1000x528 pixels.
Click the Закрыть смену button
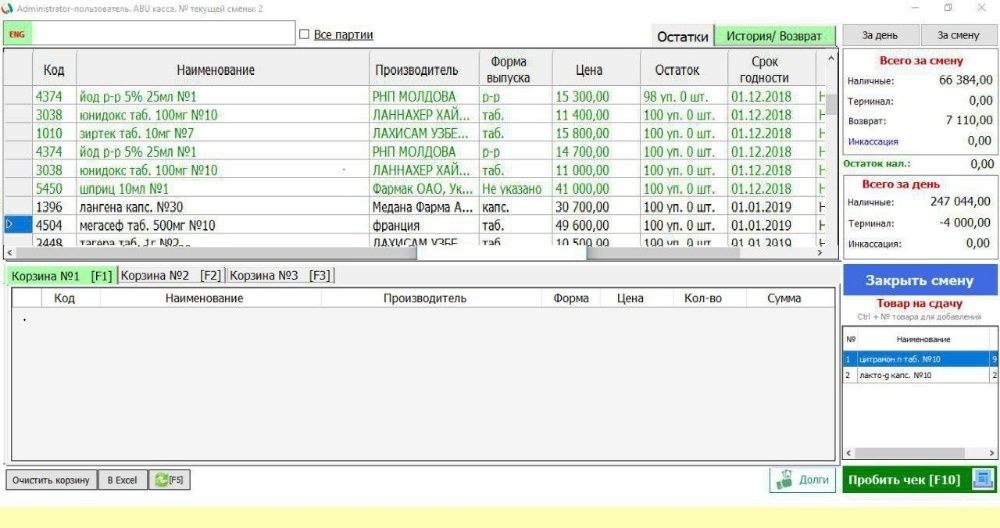click(920, 280)
